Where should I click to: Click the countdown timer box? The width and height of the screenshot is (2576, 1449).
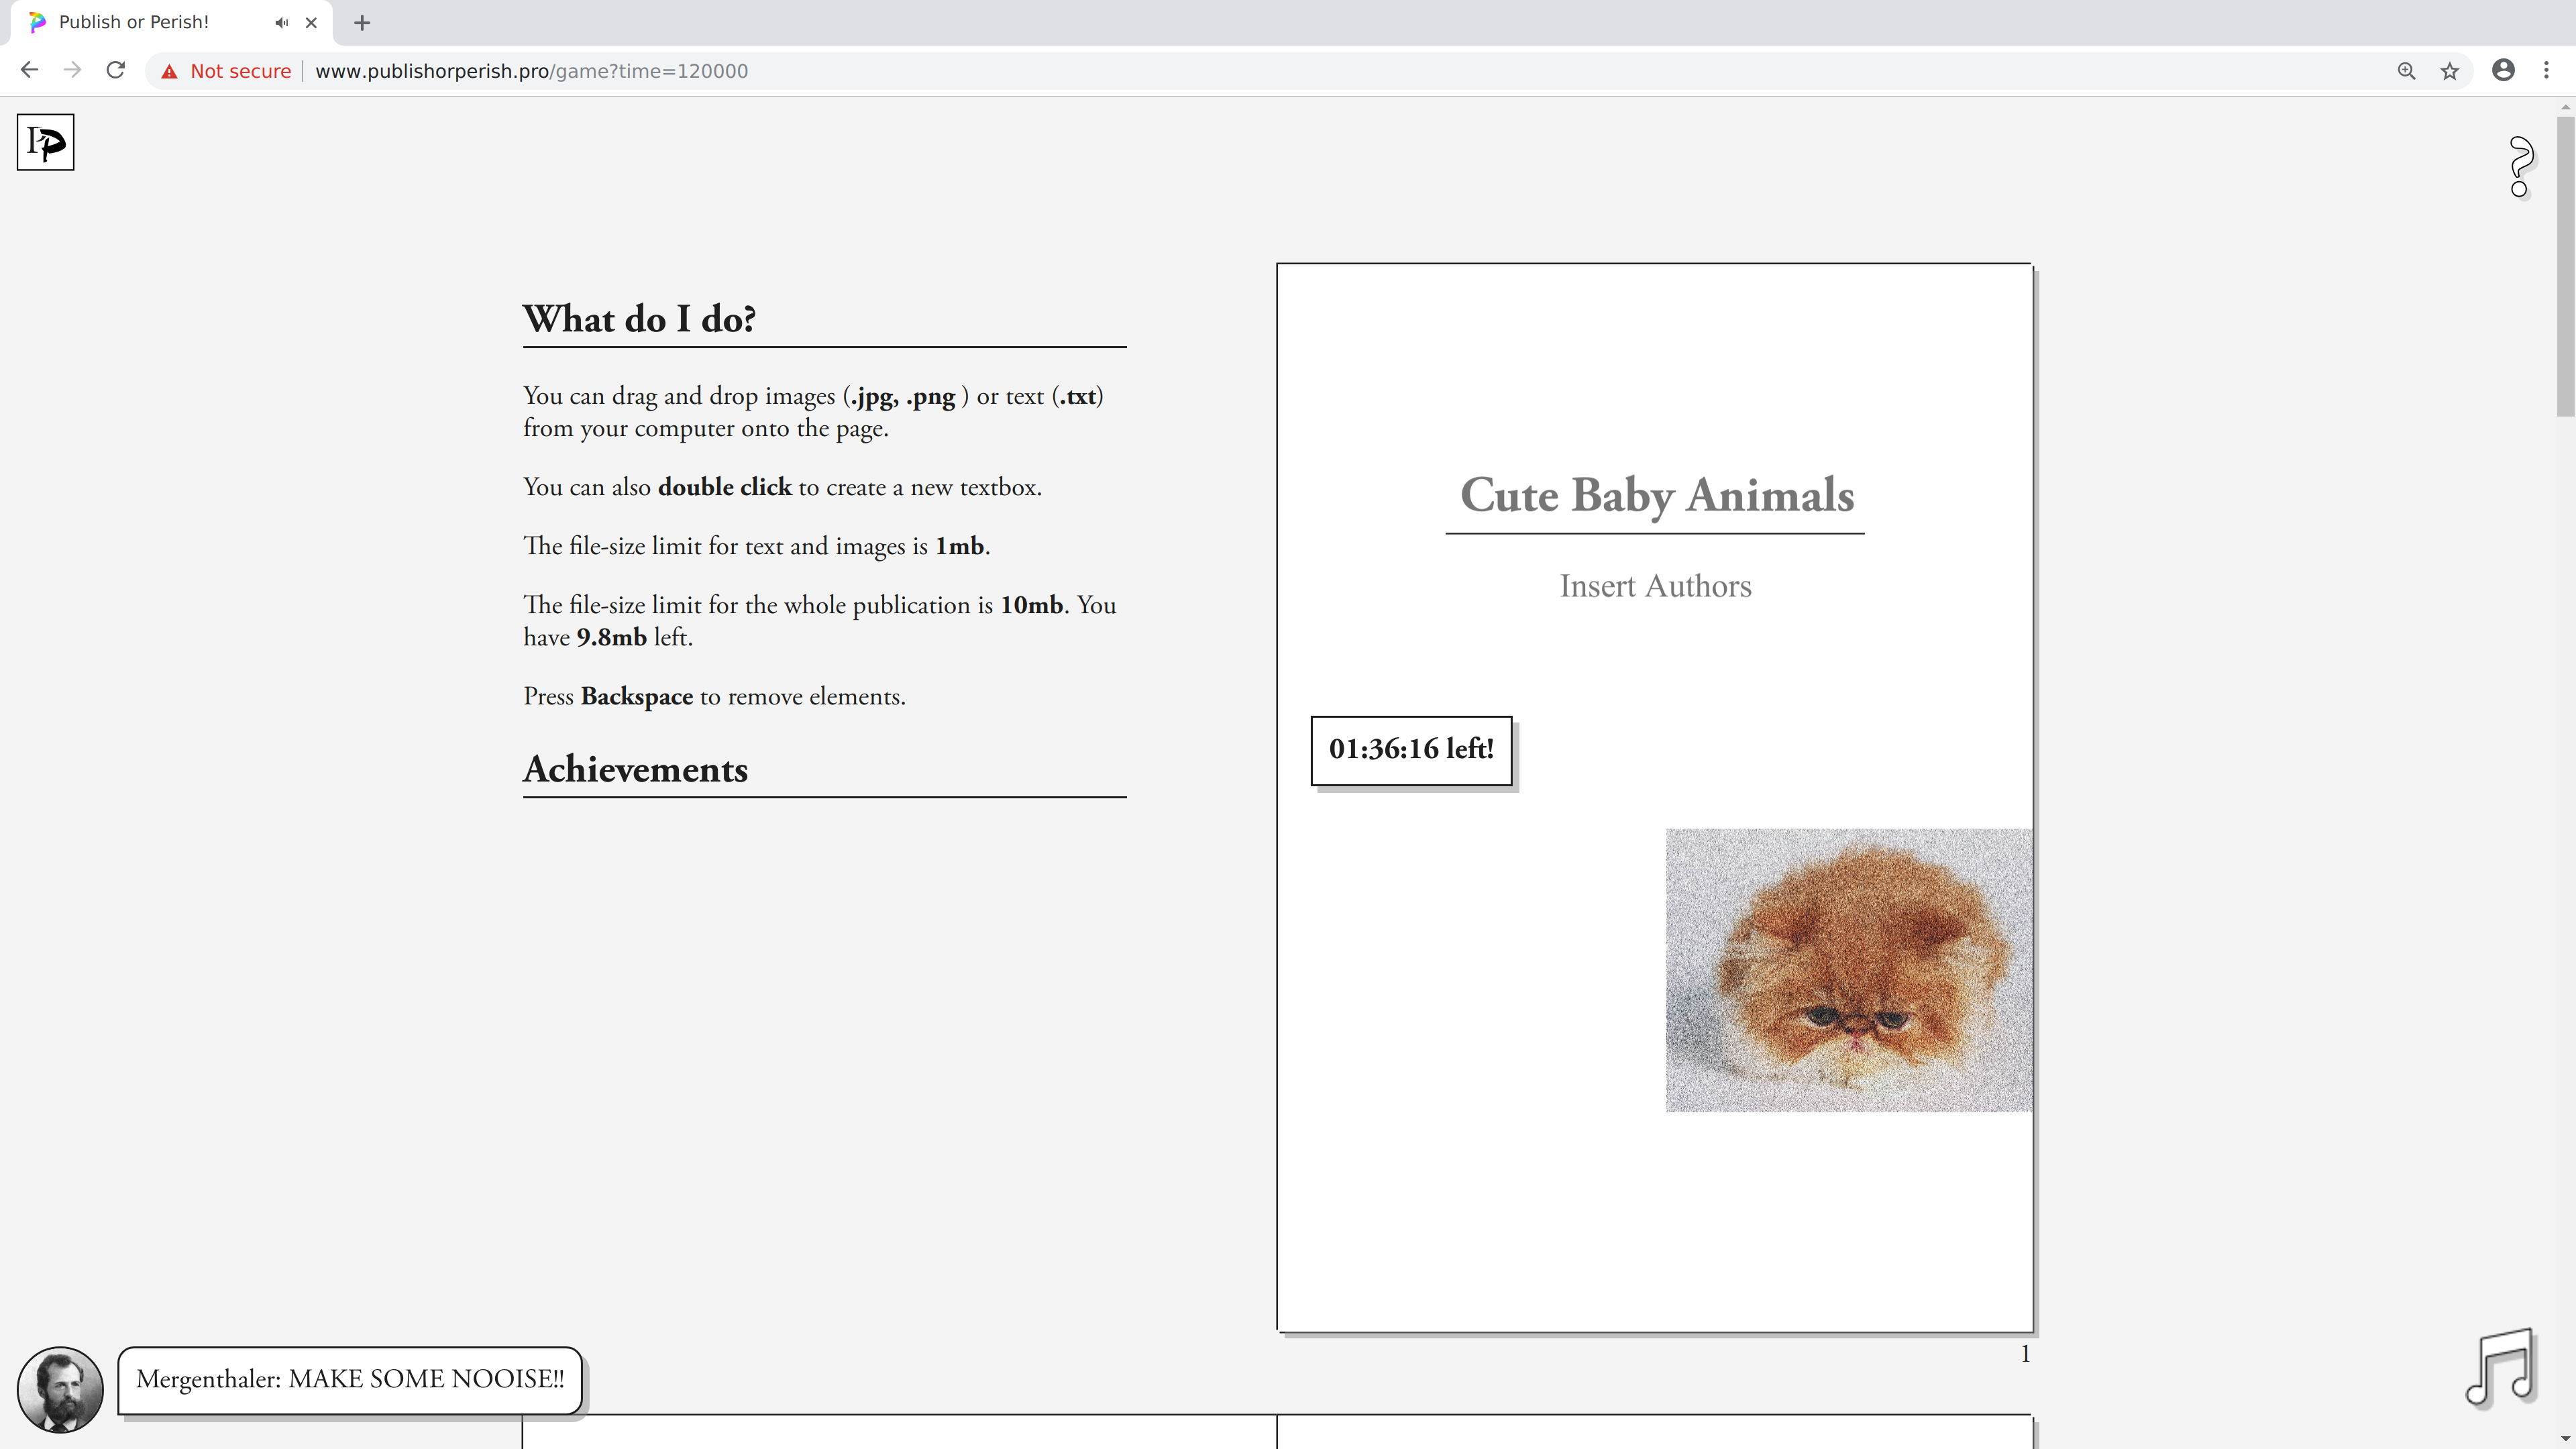(1411, 750)
